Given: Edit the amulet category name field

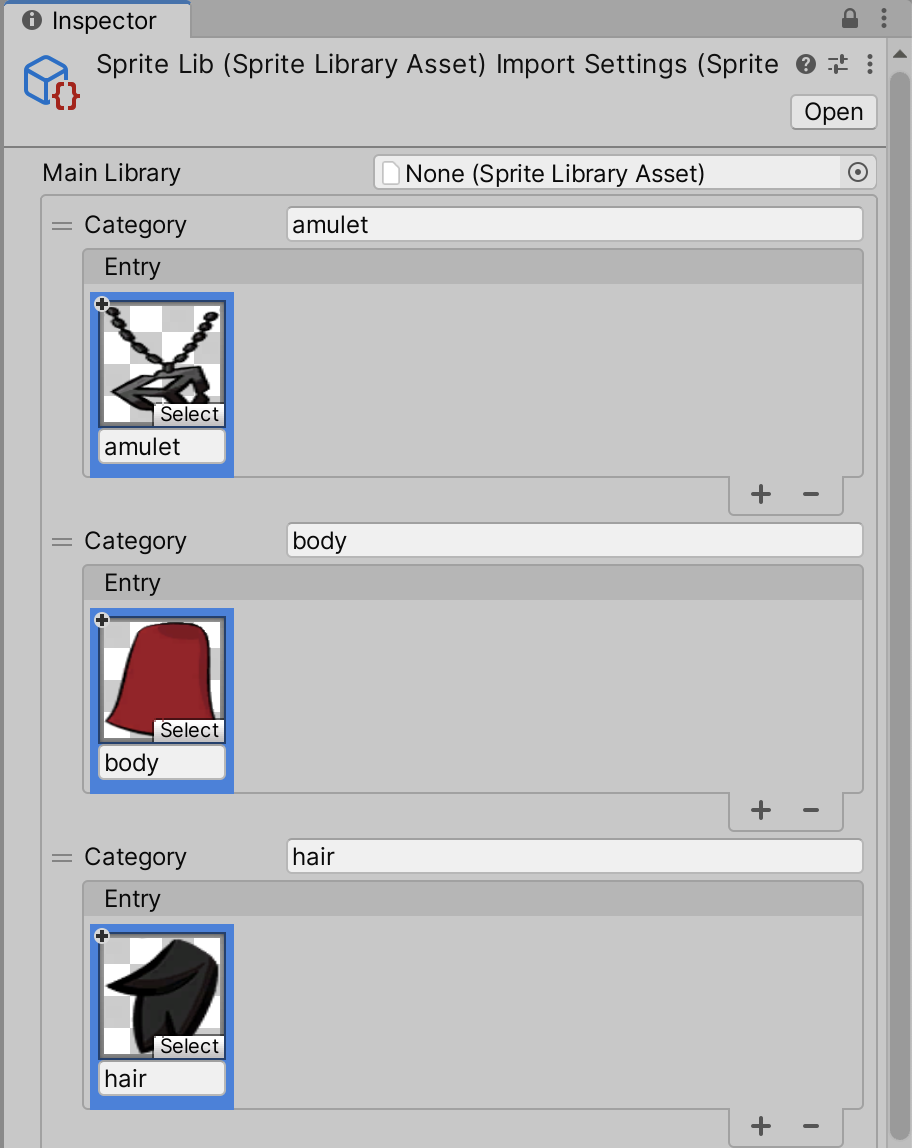Looking at the screenshot, I should pyautogui.click(x=574, y=225).
